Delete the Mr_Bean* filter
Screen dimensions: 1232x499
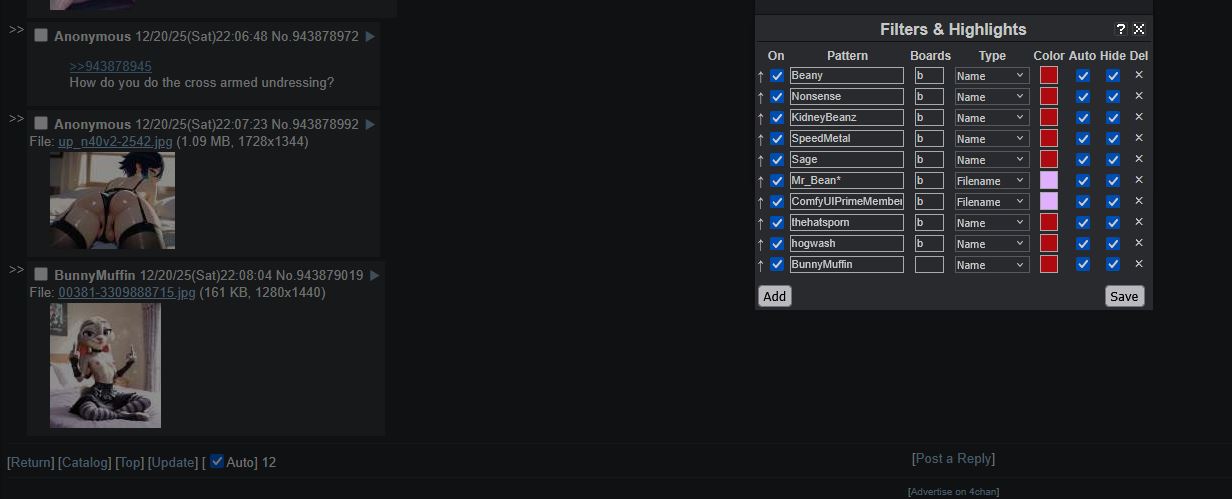click(1139, 180)
